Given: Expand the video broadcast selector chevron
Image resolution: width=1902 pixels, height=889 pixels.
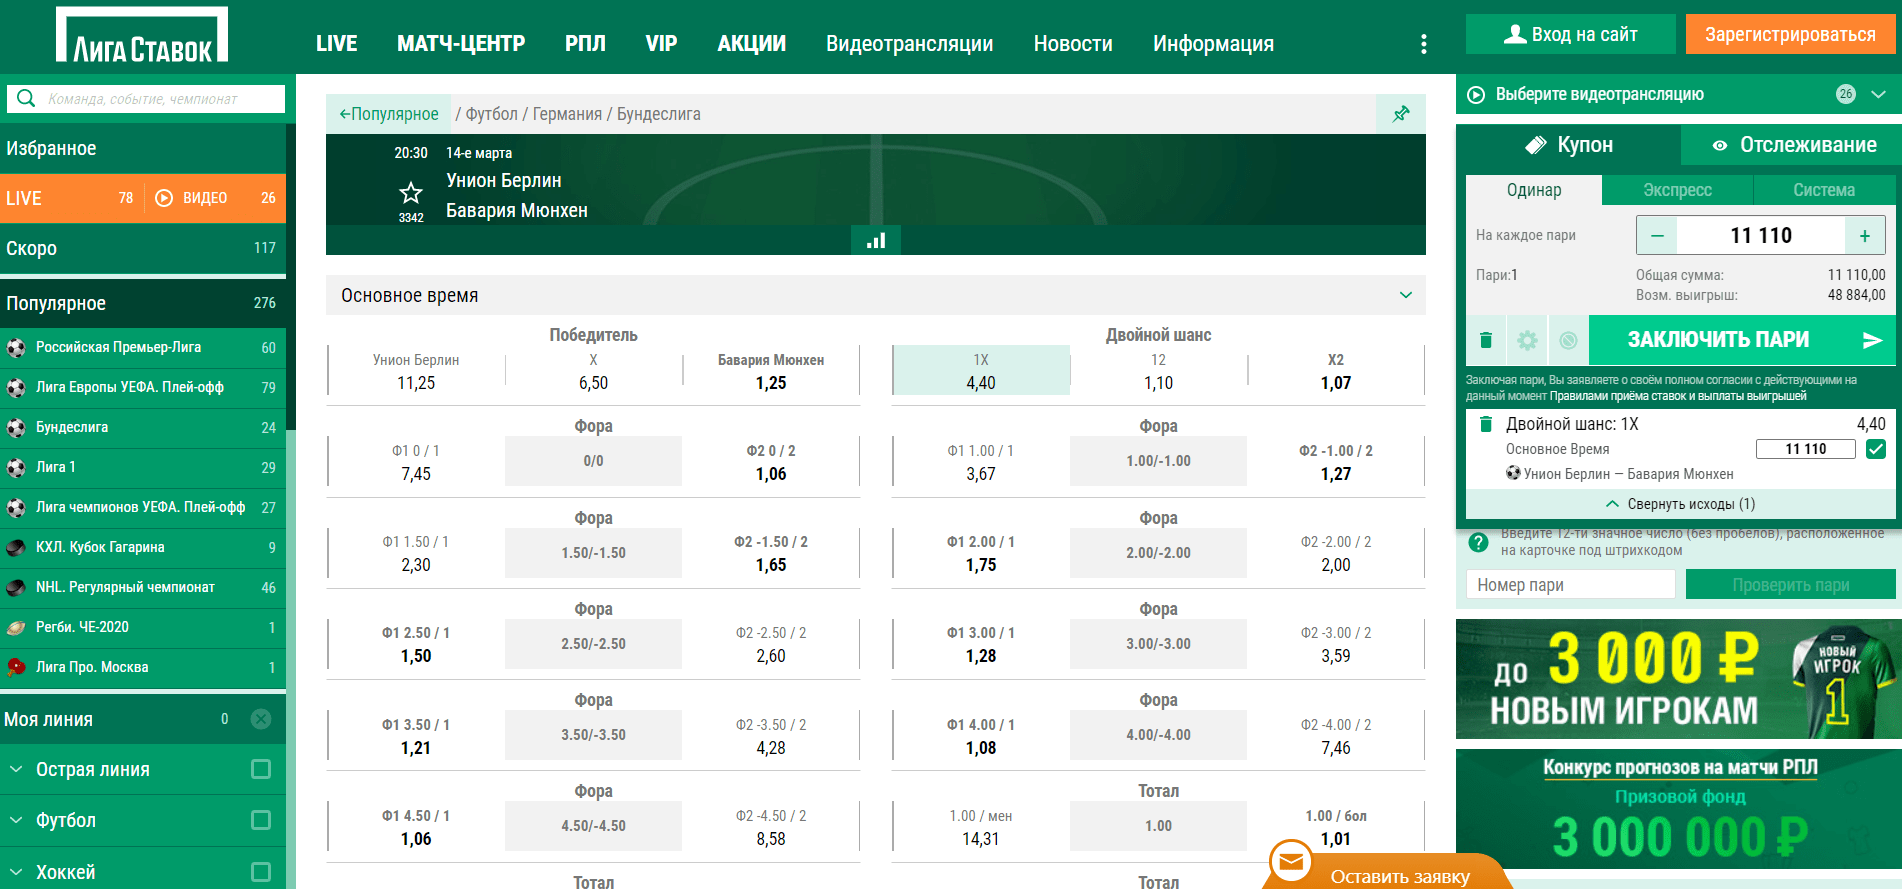Looking at the screenshot, I should [x=1878, y=94].
